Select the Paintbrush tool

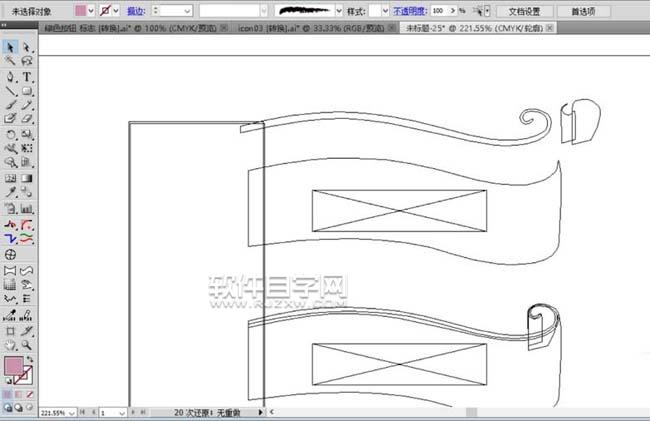pos(10,105)
